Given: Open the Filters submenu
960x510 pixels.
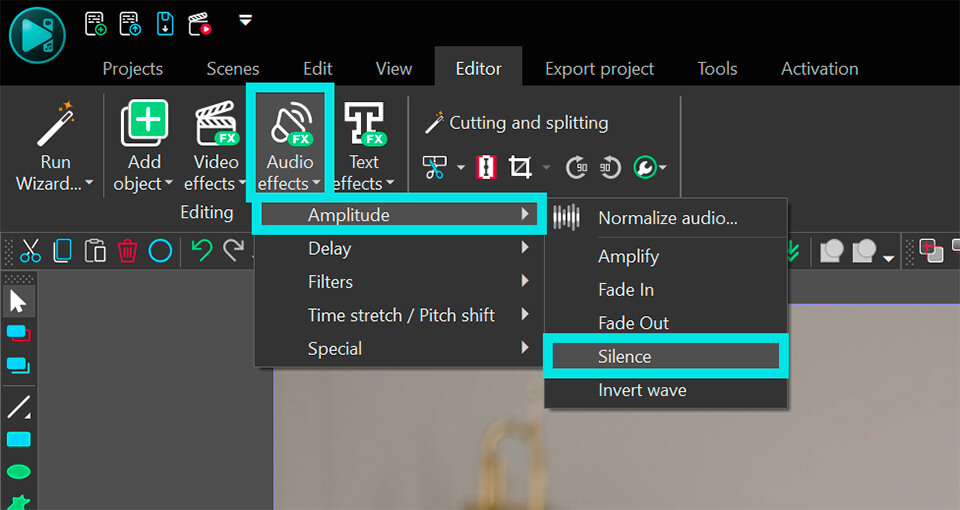Looking at the screenshot, I should [x=399, y=282].
